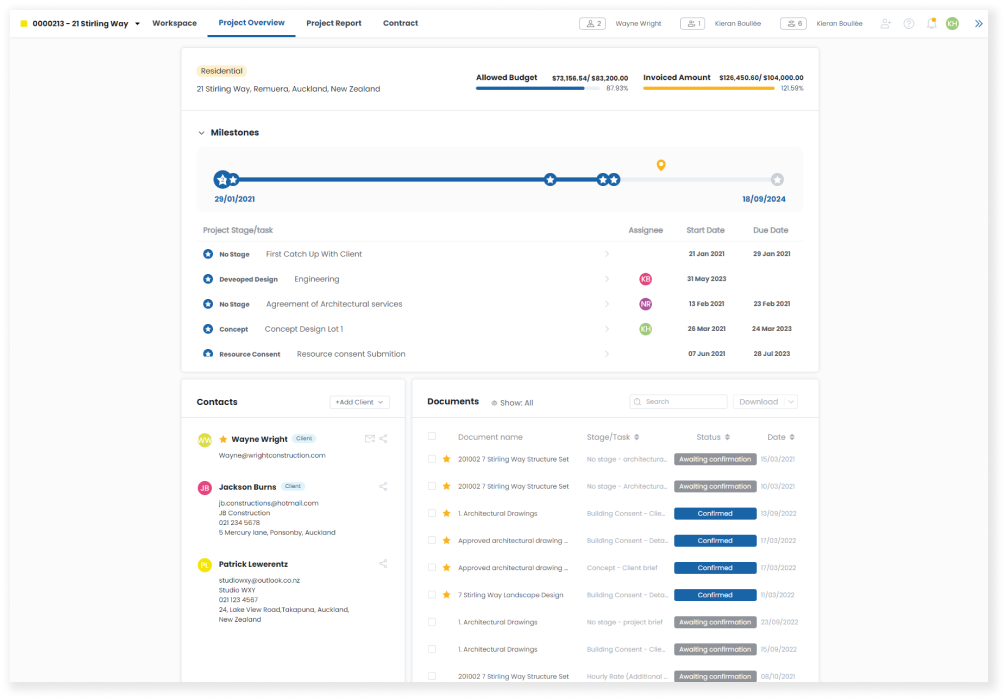The image size is (1006, 700).
Task: Check the checkbox for 7 Stirling Way Landscape Design
Action: pyautogui.click(x=431, y=594)
